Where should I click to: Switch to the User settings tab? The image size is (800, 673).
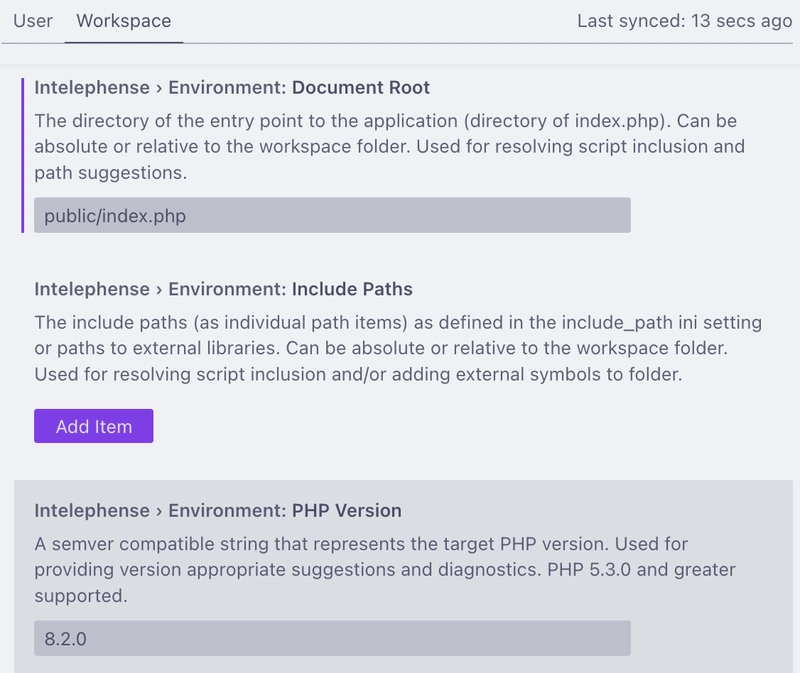(x=33, y=21)
